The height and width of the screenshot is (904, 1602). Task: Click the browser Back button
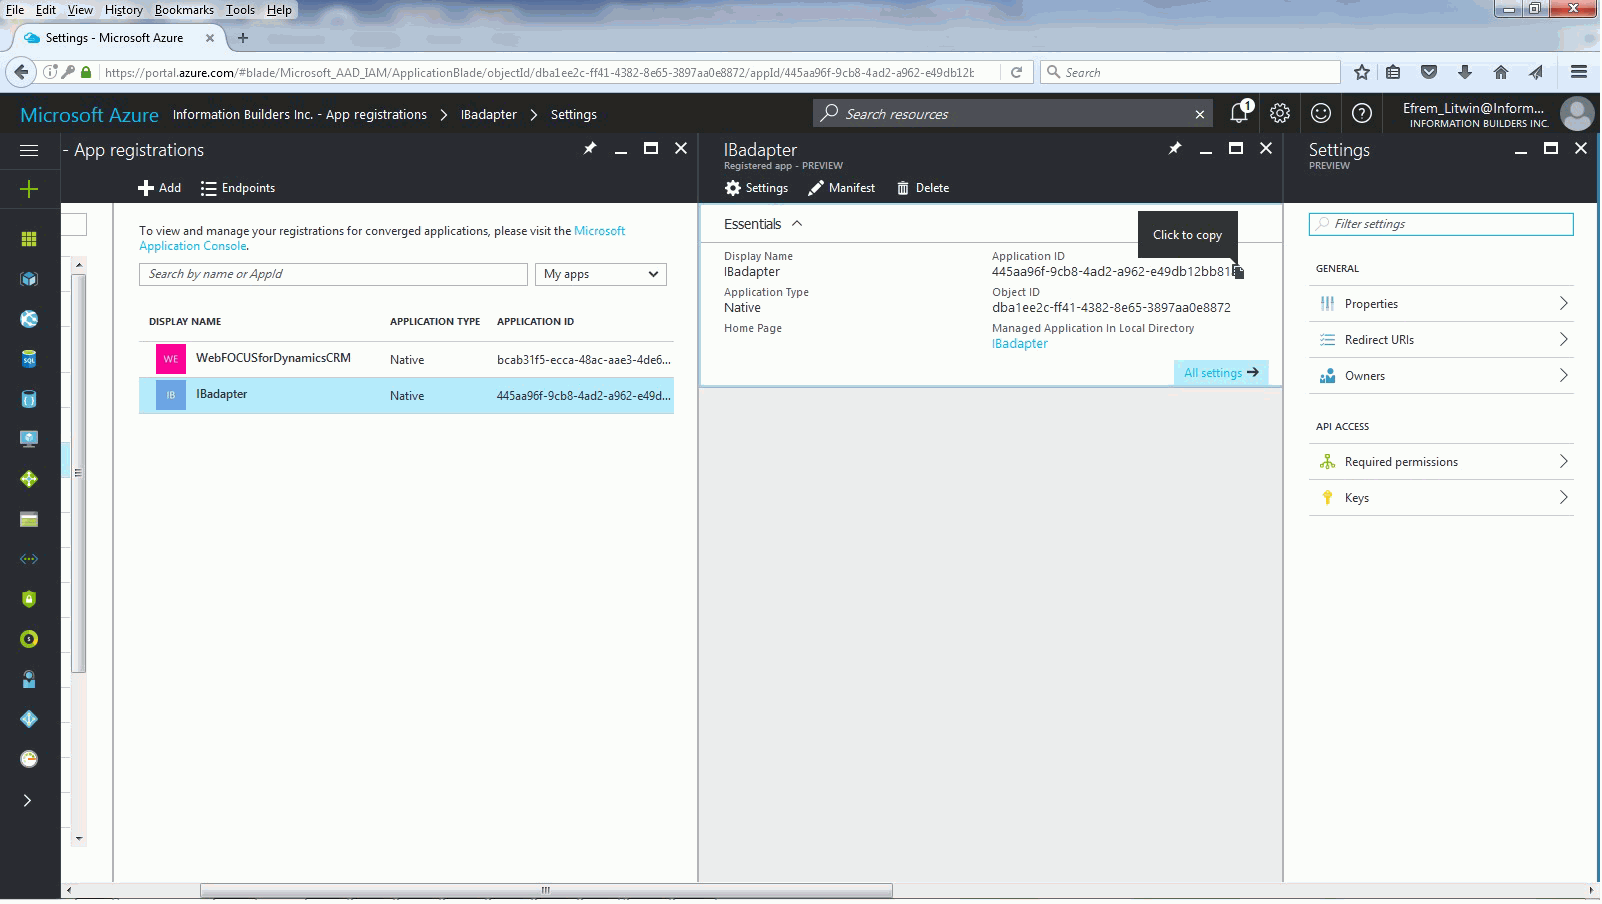pos(21,72)
